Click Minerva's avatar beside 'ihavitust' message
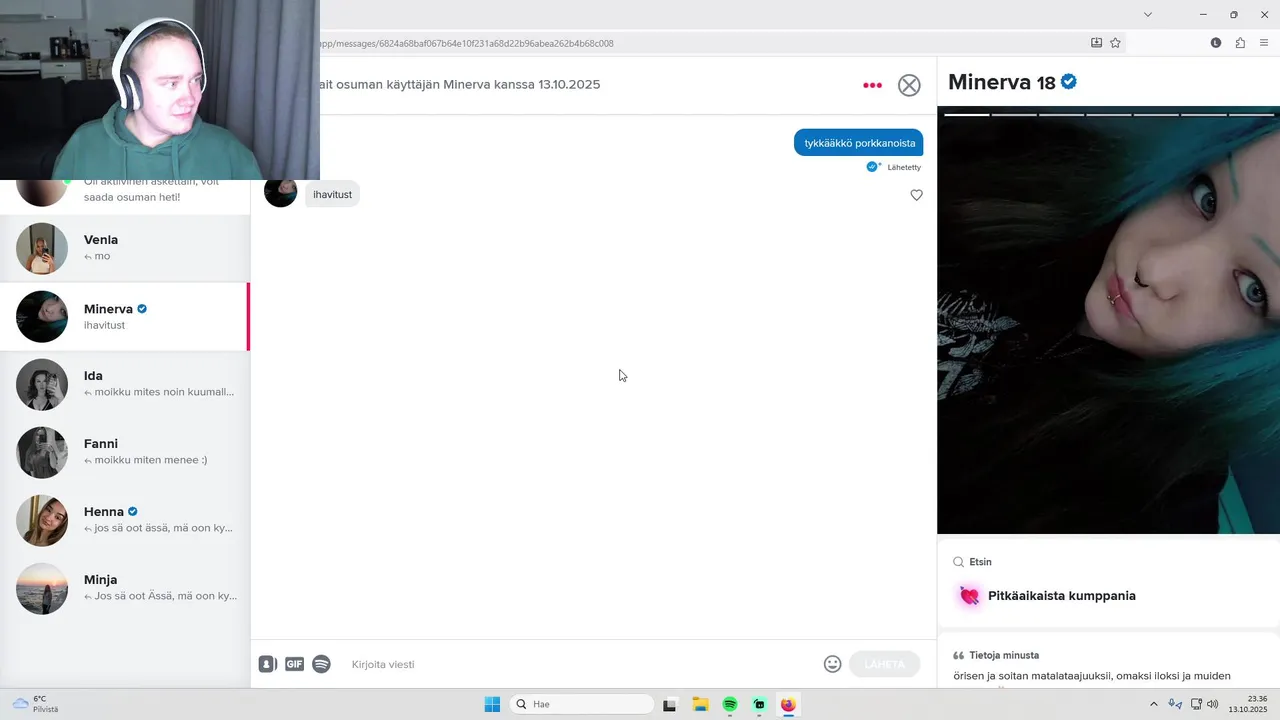The width and height of the screenshot is (1280, 720). pyautogui.click(x=280, y=191)
